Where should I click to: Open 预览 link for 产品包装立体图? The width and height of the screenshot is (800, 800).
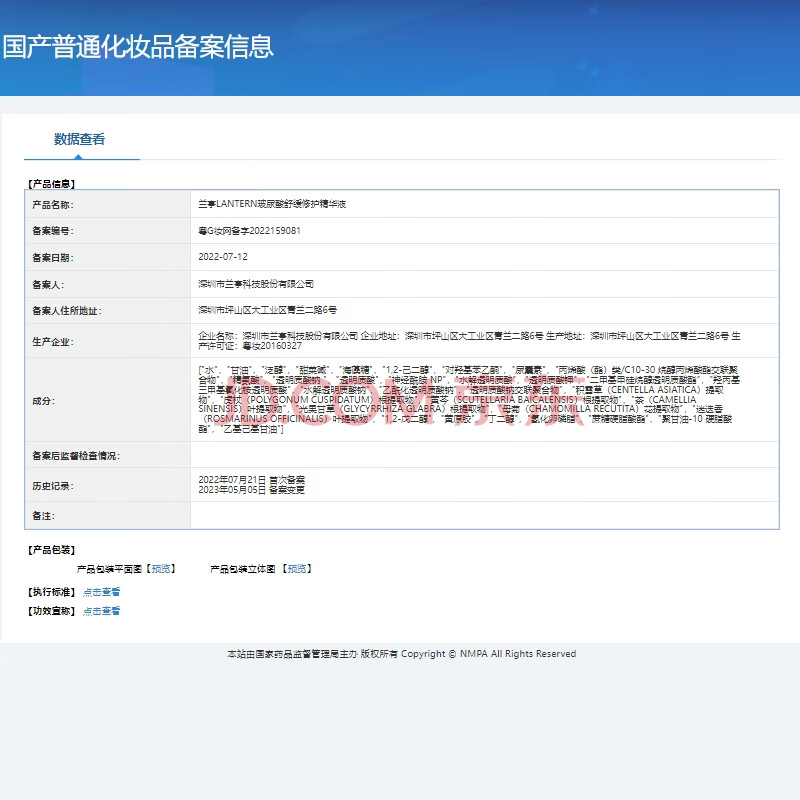coord(296,569)
